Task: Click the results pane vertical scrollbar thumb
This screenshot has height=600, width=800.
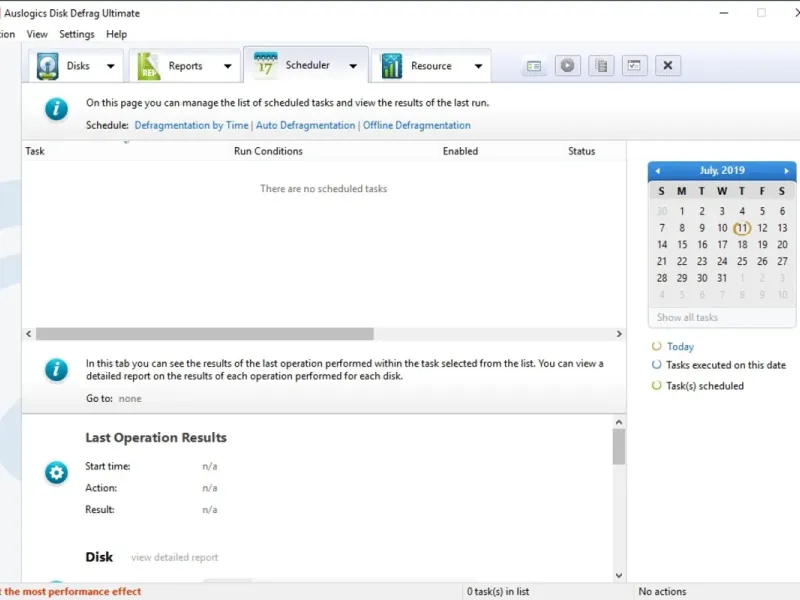Action: coord(619,447)
